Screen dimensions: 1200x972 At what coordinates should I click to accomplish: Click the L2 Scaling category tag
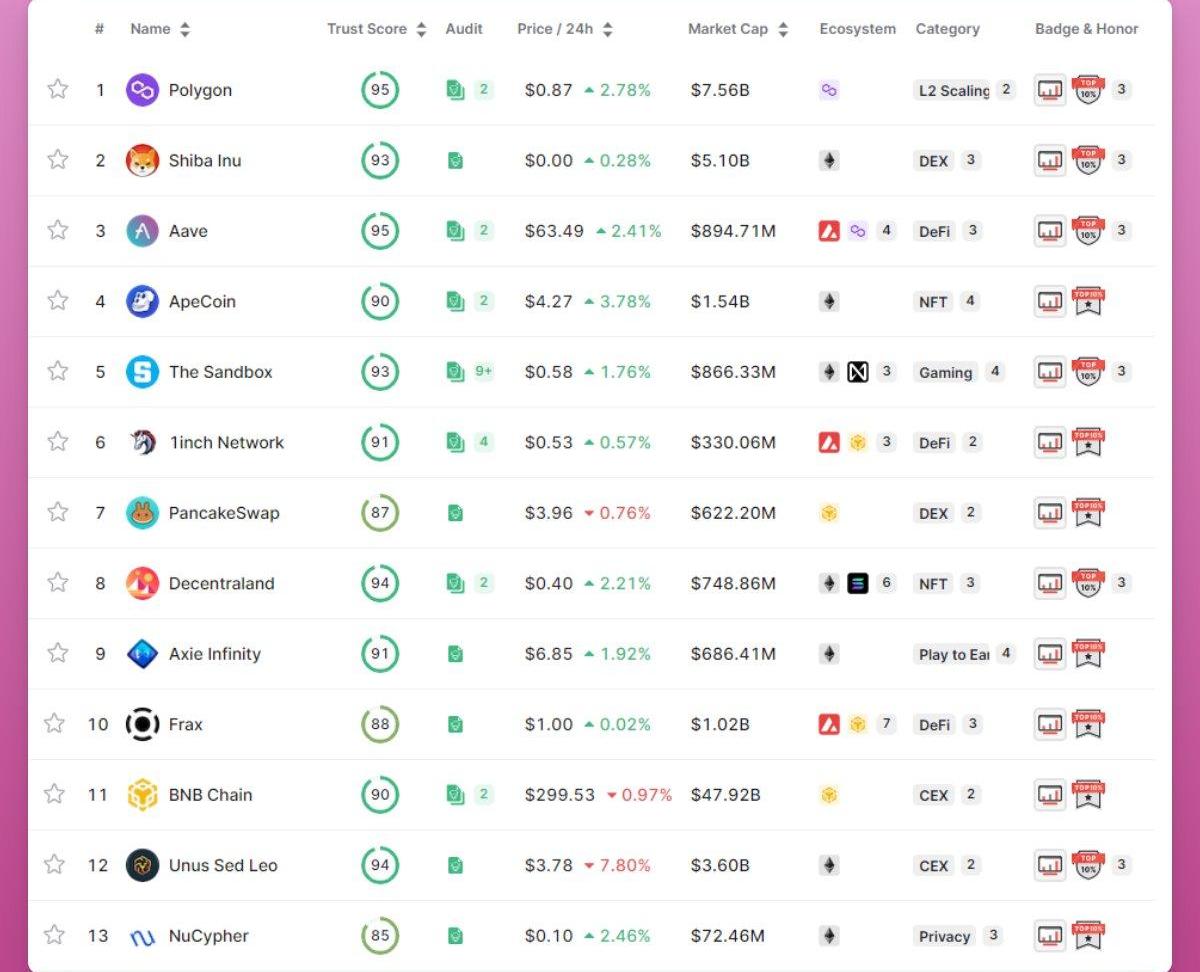pyautogui.click(x=953, y=90)
